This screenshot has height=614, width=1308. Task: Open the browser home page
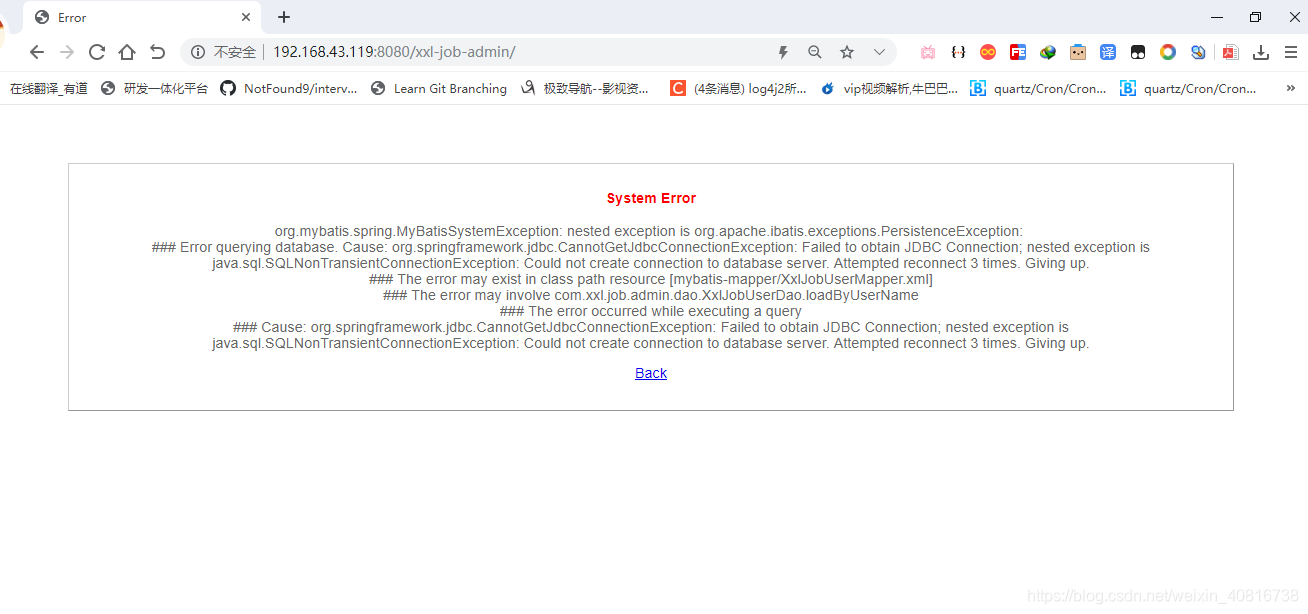click(x=127, y=52)
